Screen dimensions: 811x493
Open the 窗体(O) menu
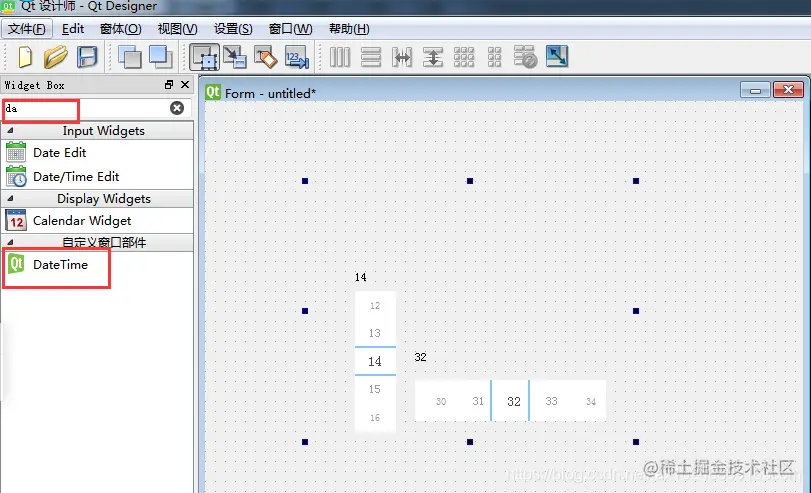[x=121, y=28]
